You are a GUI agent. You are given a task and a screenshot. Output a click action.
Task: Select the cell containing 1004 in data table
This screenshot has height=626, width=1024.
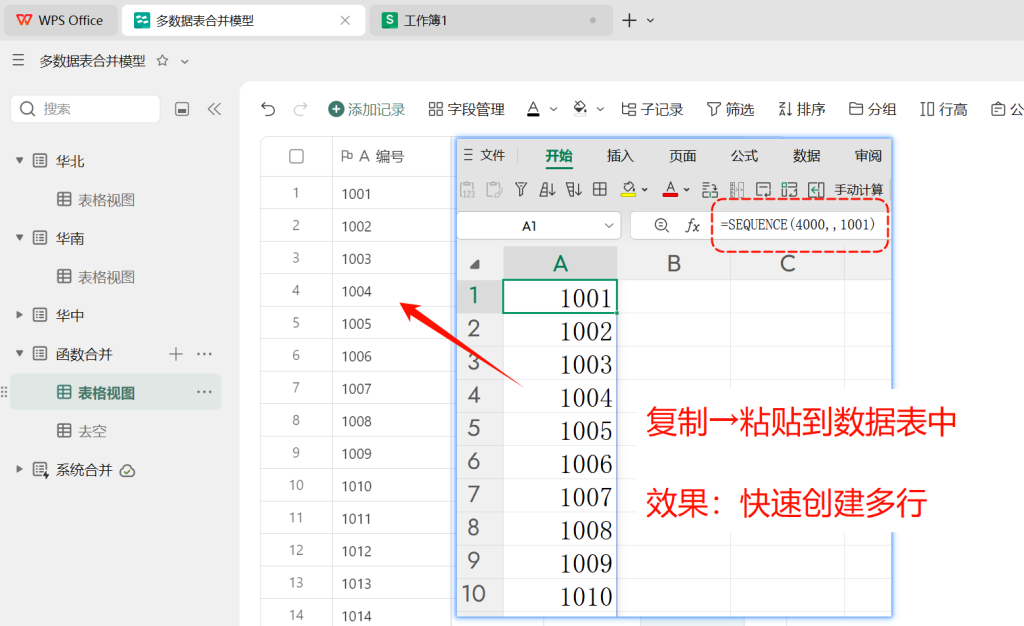392,290
